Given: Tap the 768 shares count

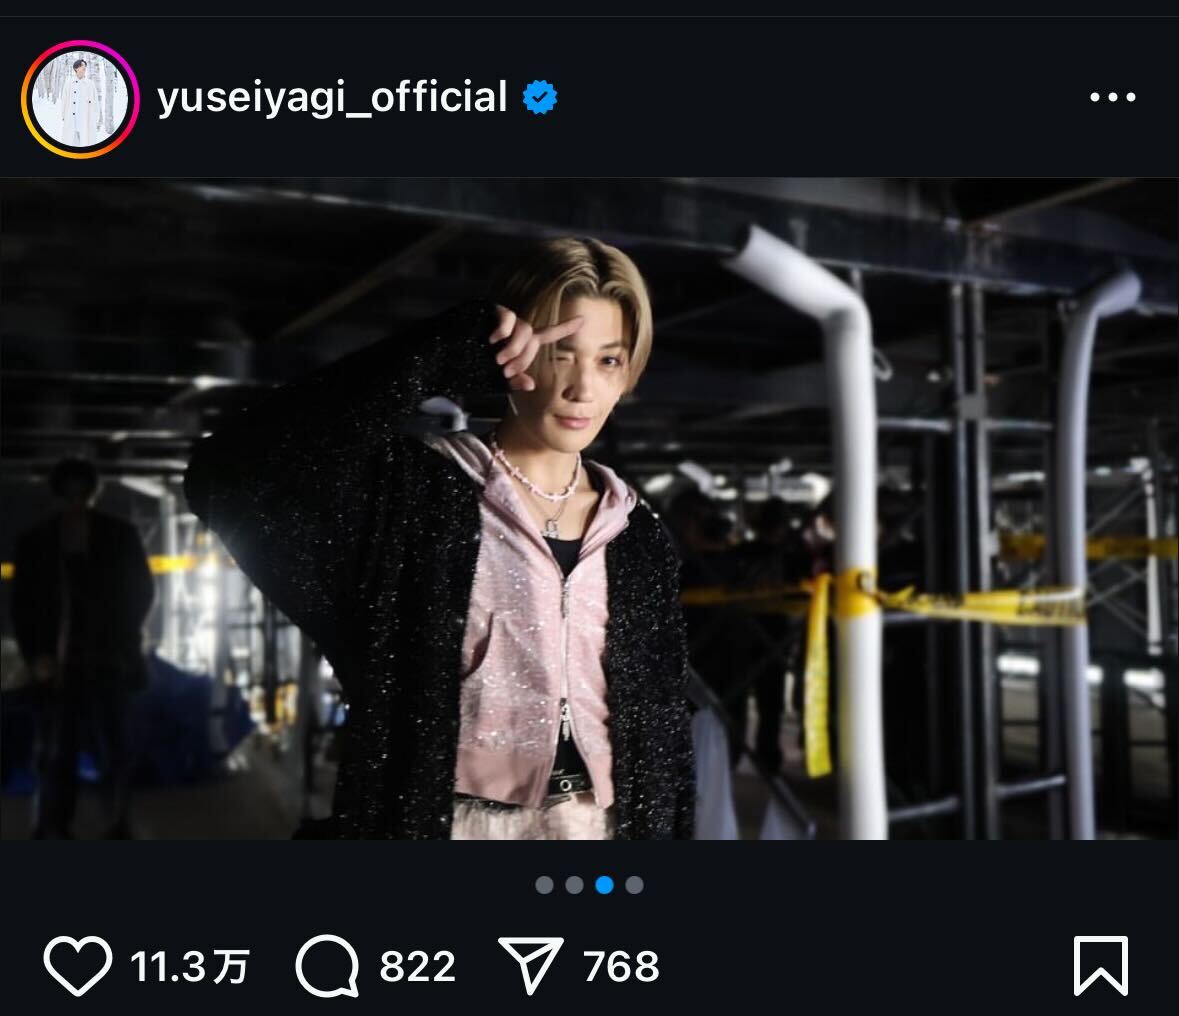Looking at the screenshot, I should 621,967.
